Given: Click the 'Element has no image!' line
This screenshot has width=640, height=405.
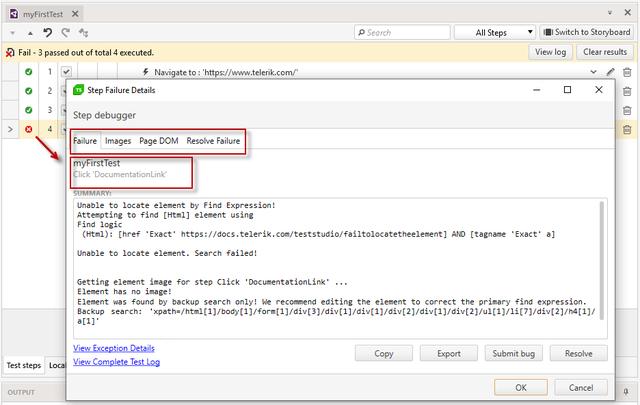Looking at the screenshot, I should 124,292.
